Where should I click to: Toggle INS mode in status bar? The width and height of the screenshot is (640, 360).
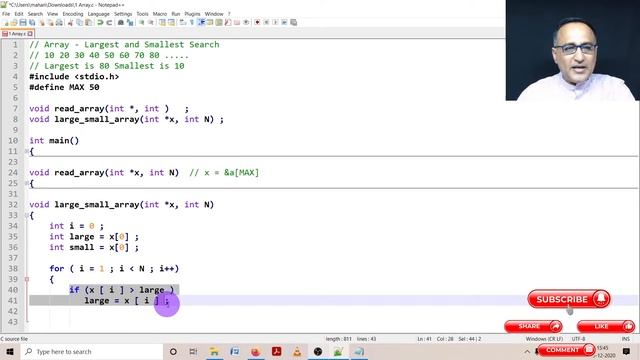coord(626,339)
